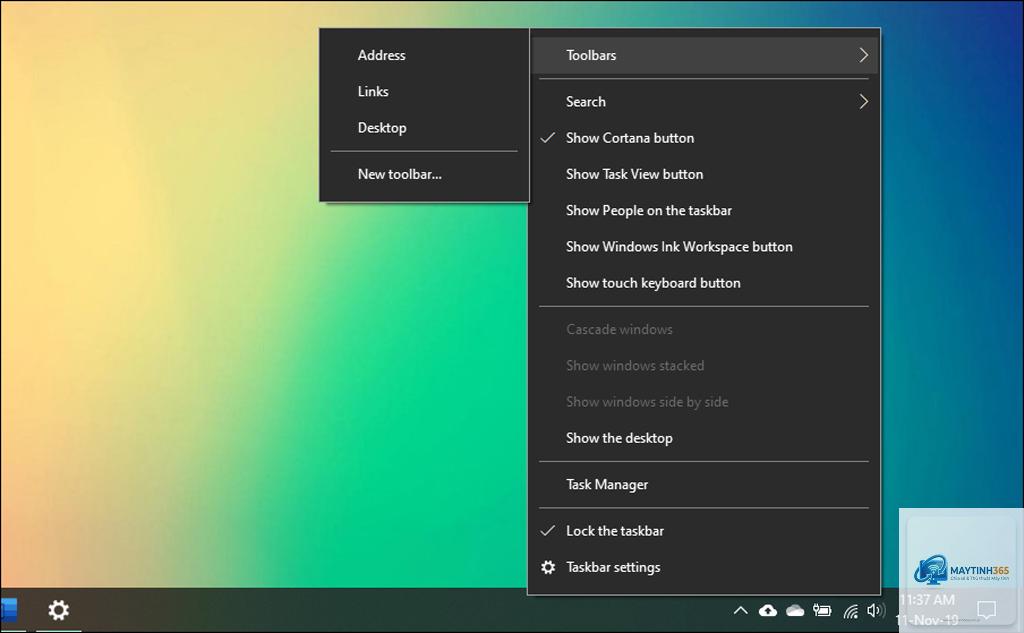This screenshot has width=1024, height=633.
Task: Click the battery power tray icon
Action: (822, 611)
